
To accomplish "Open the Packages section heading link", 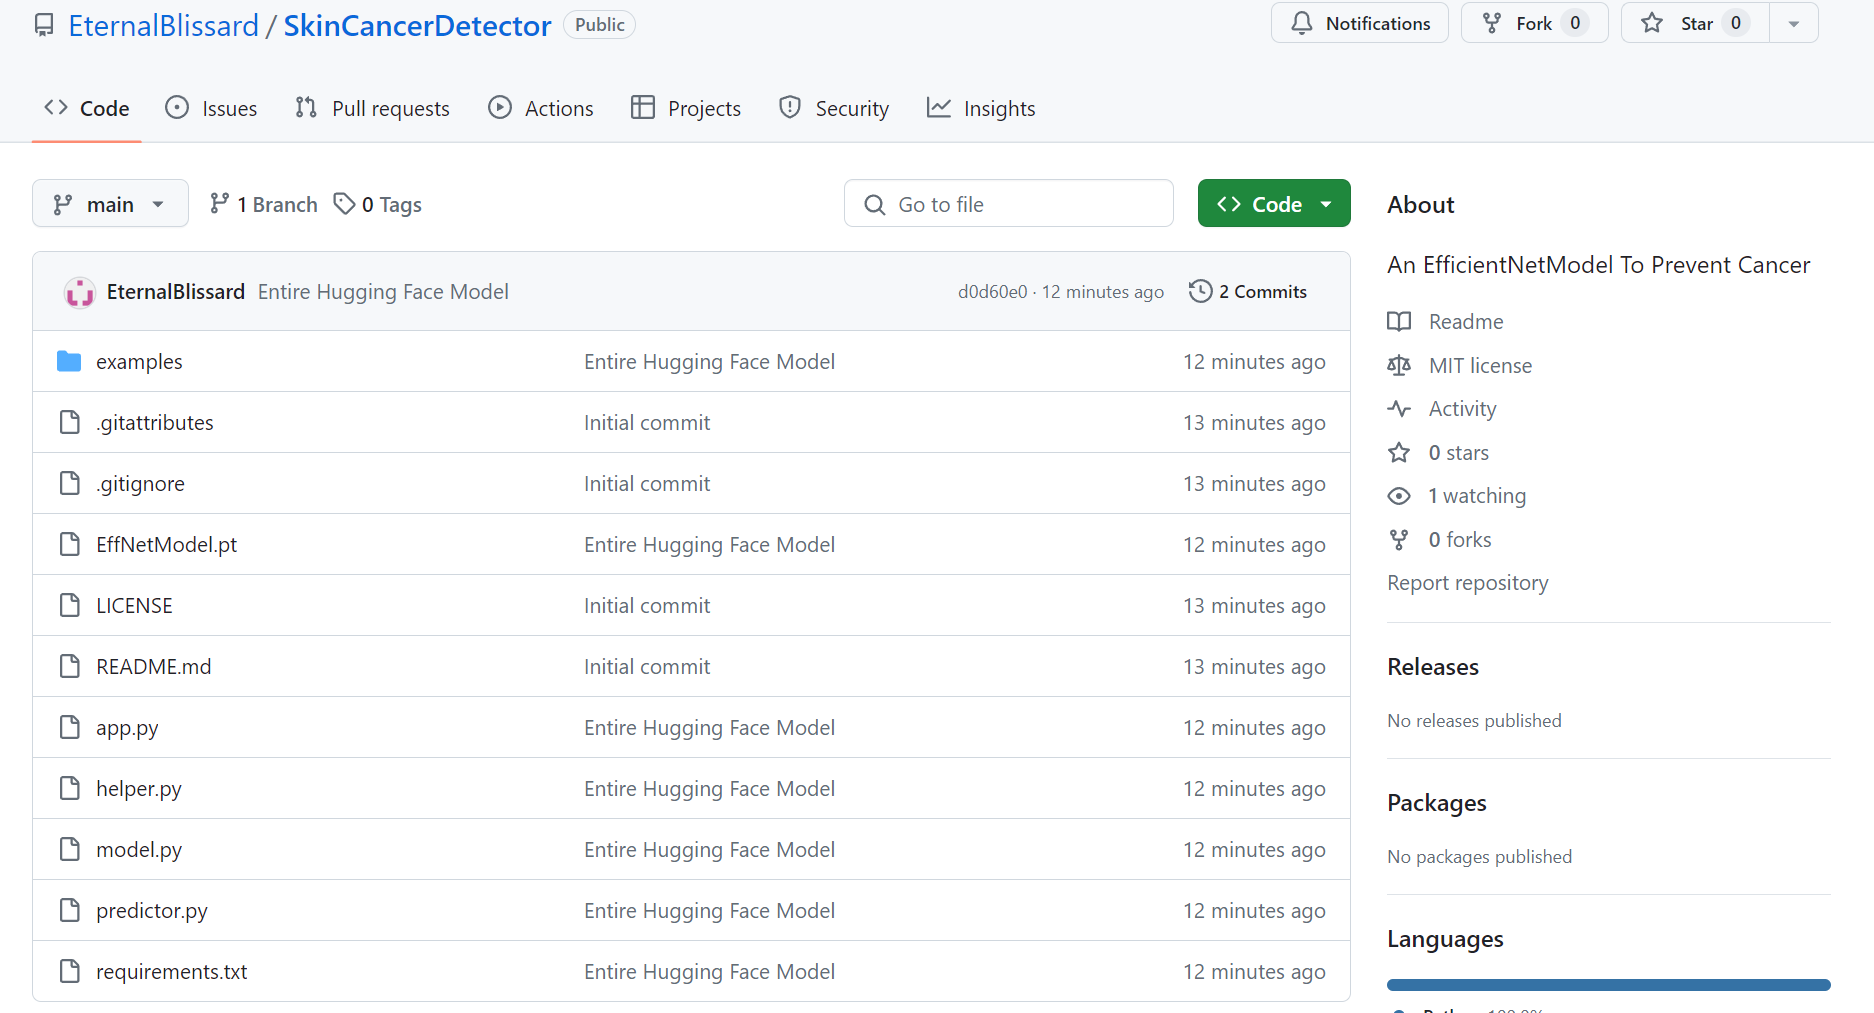I will (x=1437, y=803).
